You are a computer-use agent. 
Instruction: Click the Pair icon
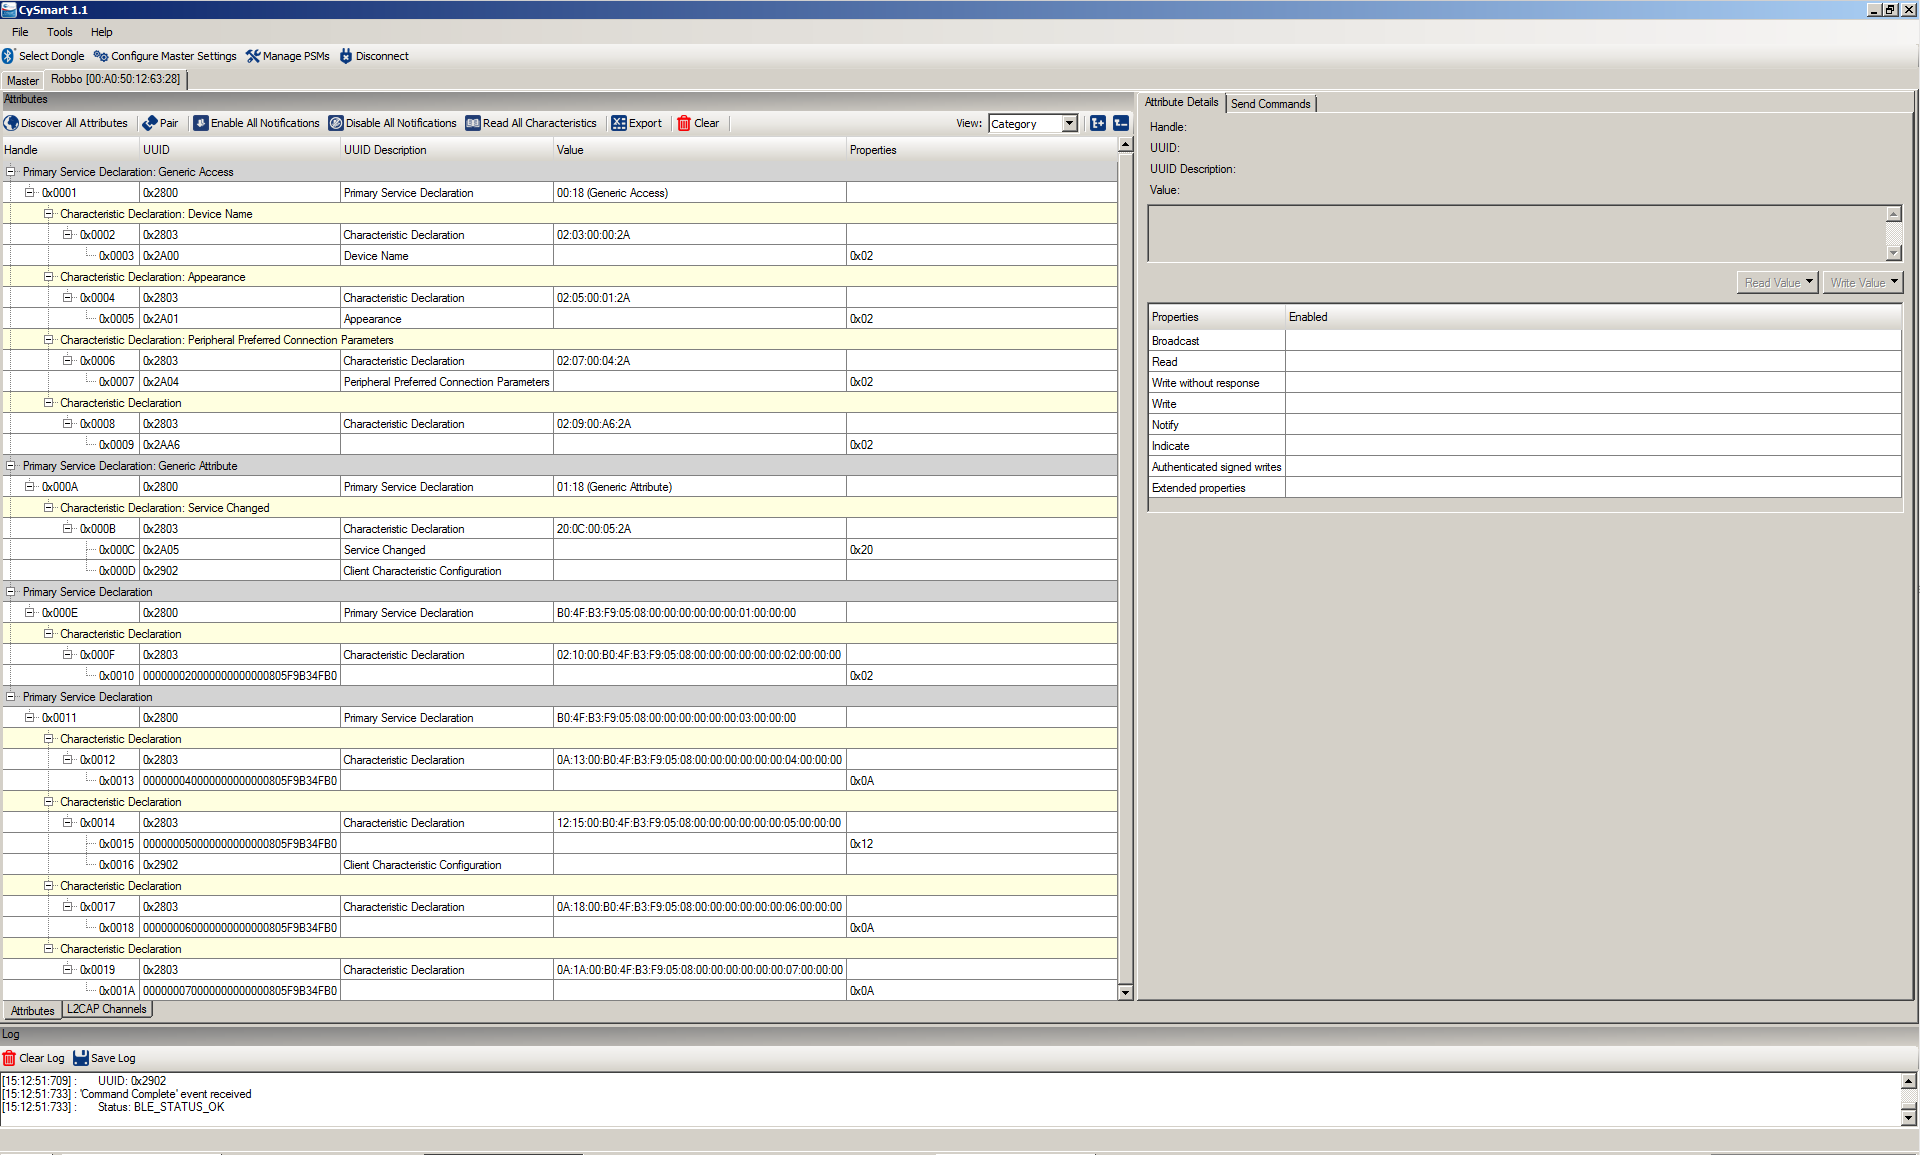pos(150,123)
